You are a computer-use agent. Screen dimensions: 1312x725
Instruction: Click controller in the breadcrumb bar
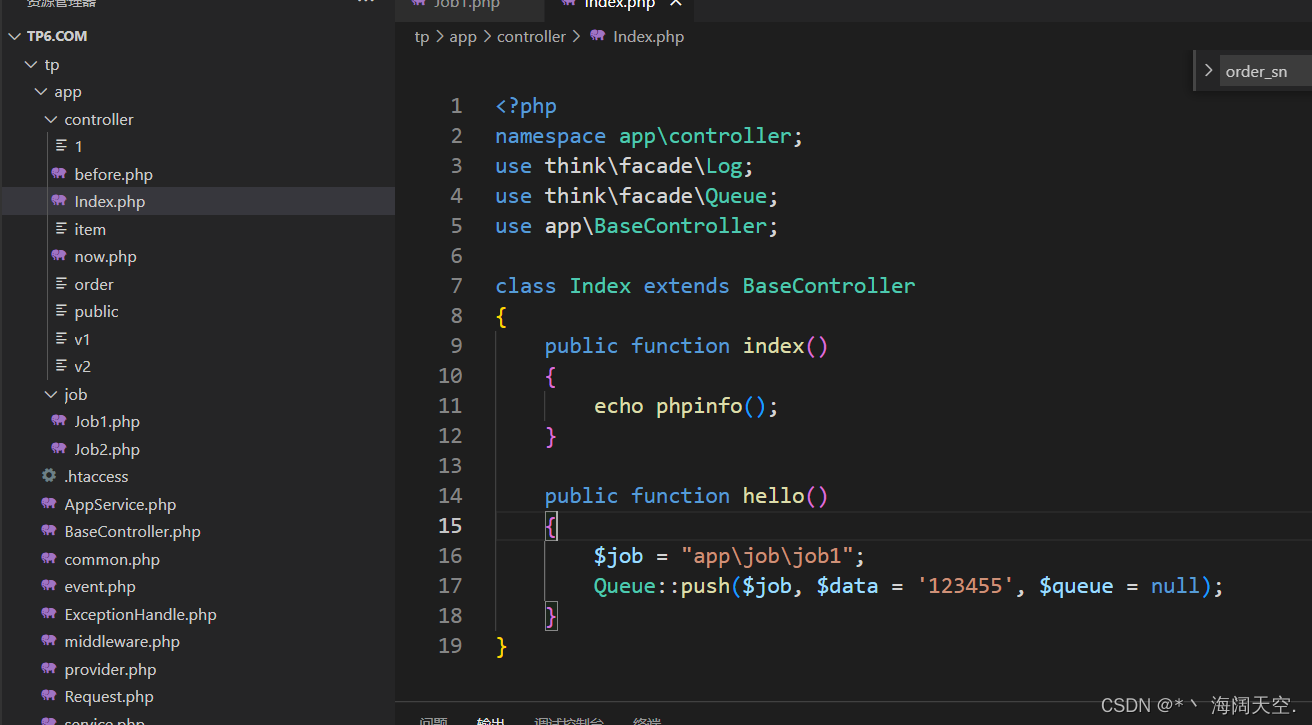point(531,36)
